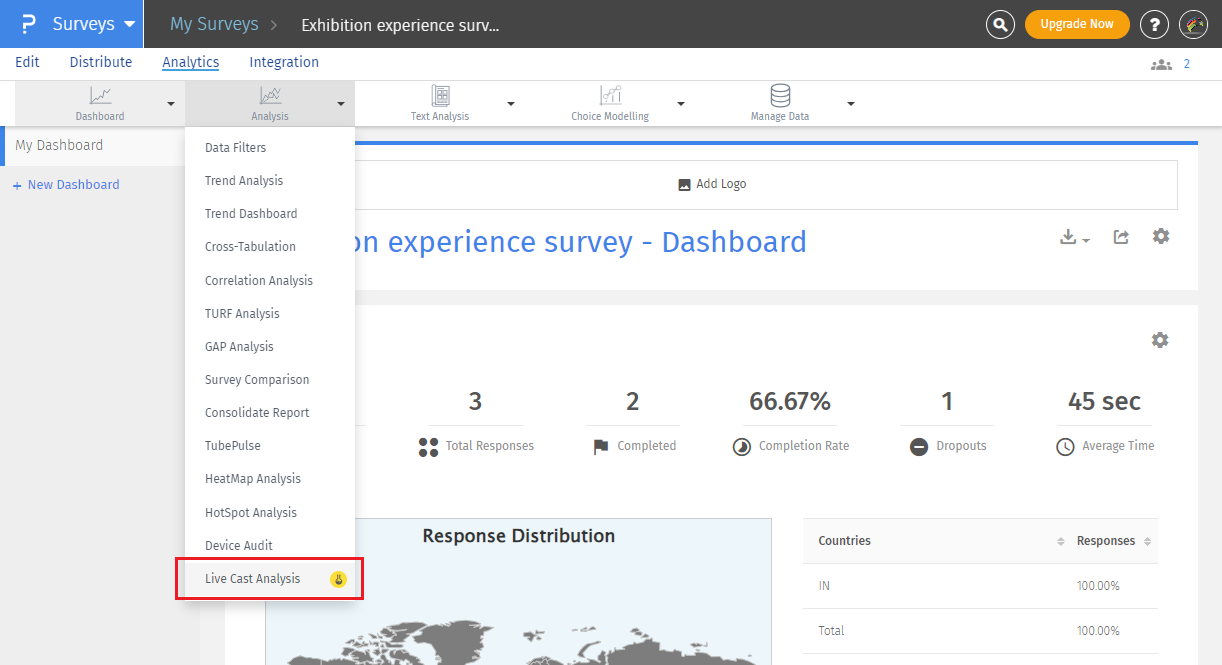Open the user profile avatar icon
Screen dimensions: 1222x665
pyautogui.click(x=1194, y=25)
